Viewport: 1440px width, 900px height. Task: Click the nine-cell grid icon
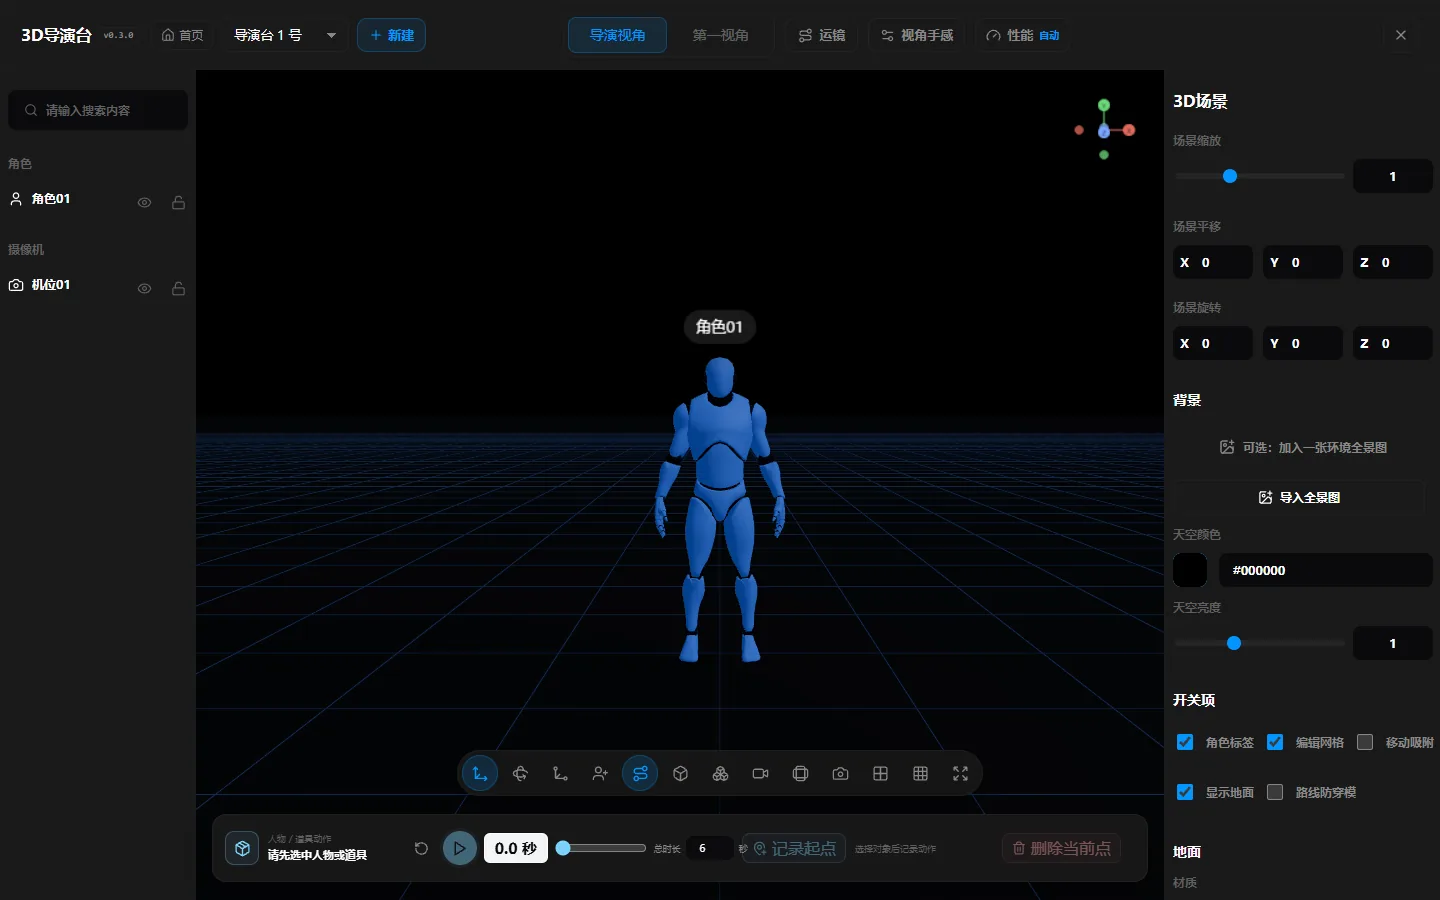point(920,773)
